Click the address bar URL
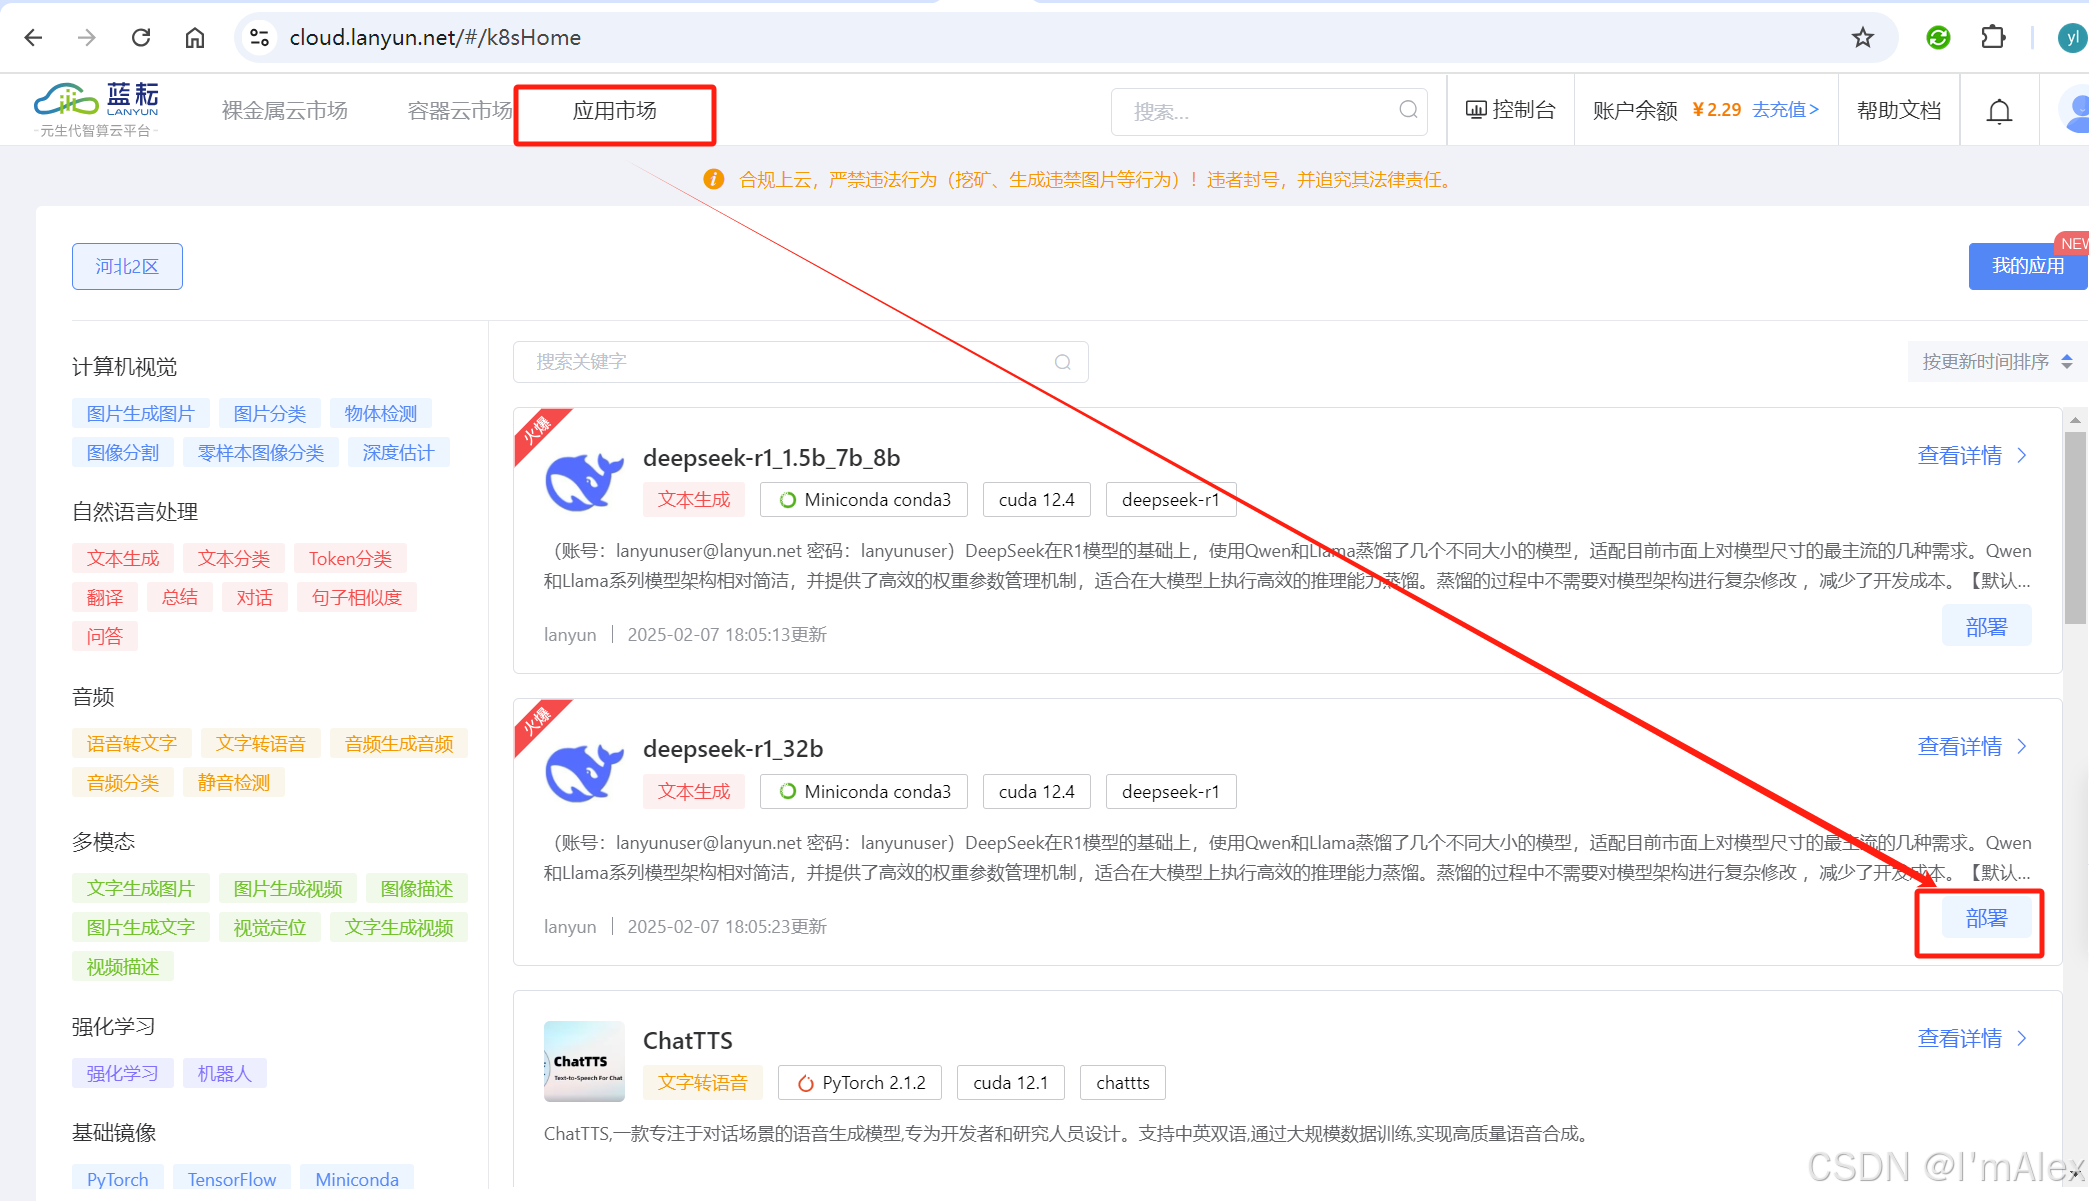 435,38
